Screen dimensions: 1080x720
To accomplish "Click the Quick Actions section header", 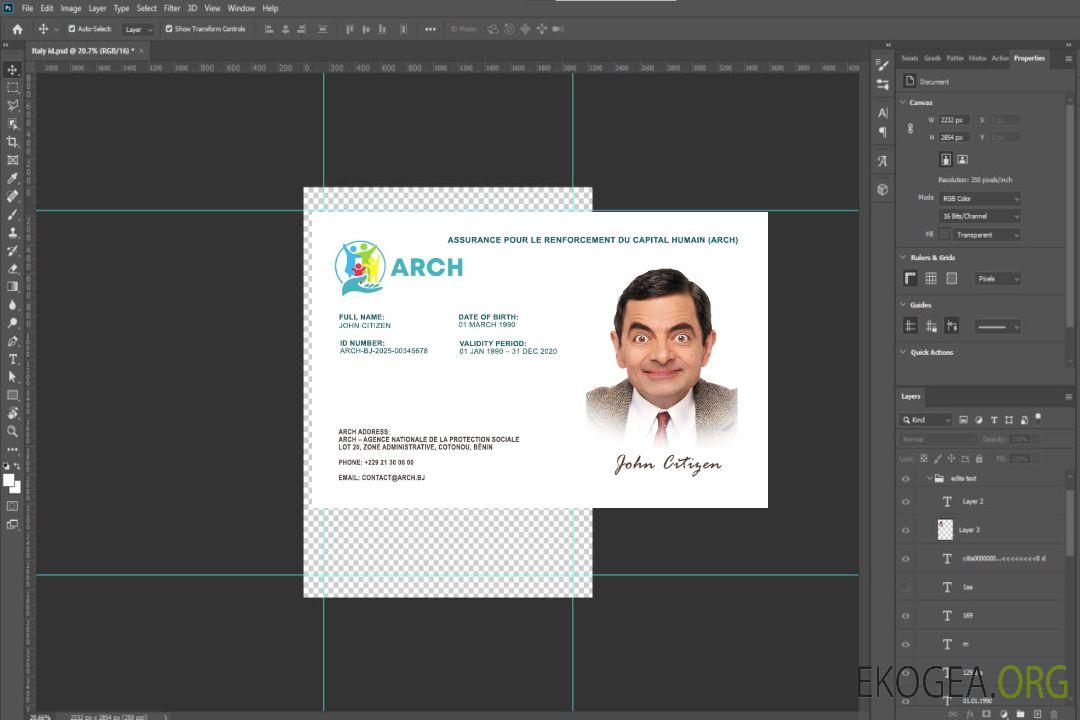I will click(x=931, y=352).
